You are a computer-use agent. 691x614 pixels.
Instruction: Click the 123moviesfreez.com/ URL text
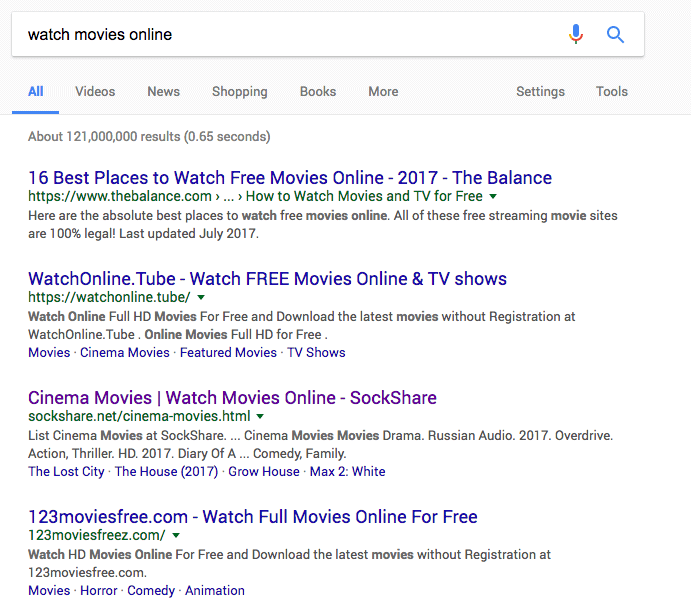tap(97, 535)
